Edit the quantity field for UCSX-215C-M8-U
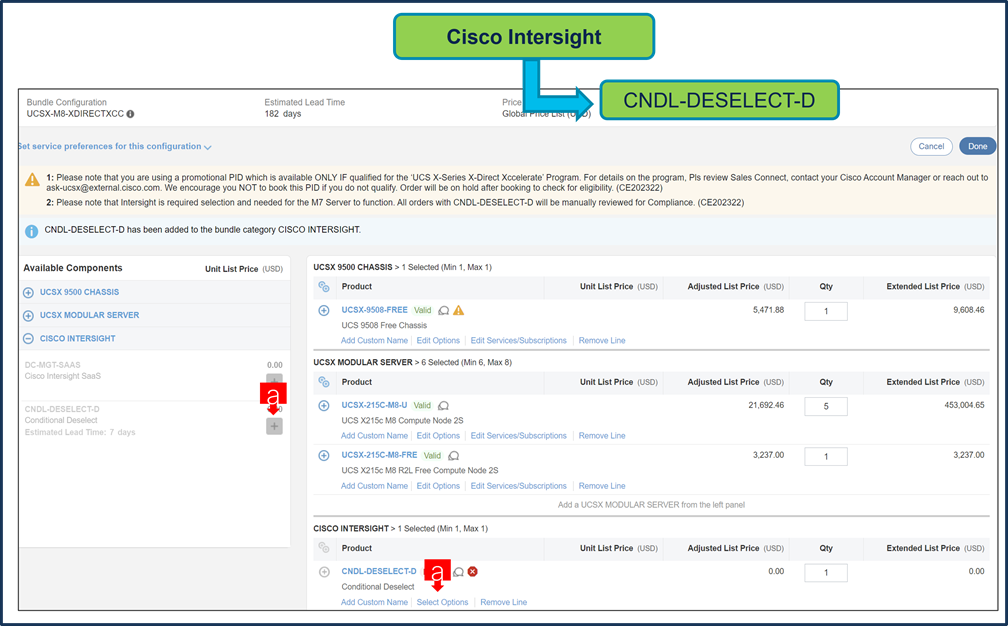This screenshot has height=626, width=1008. pos(825,406)
